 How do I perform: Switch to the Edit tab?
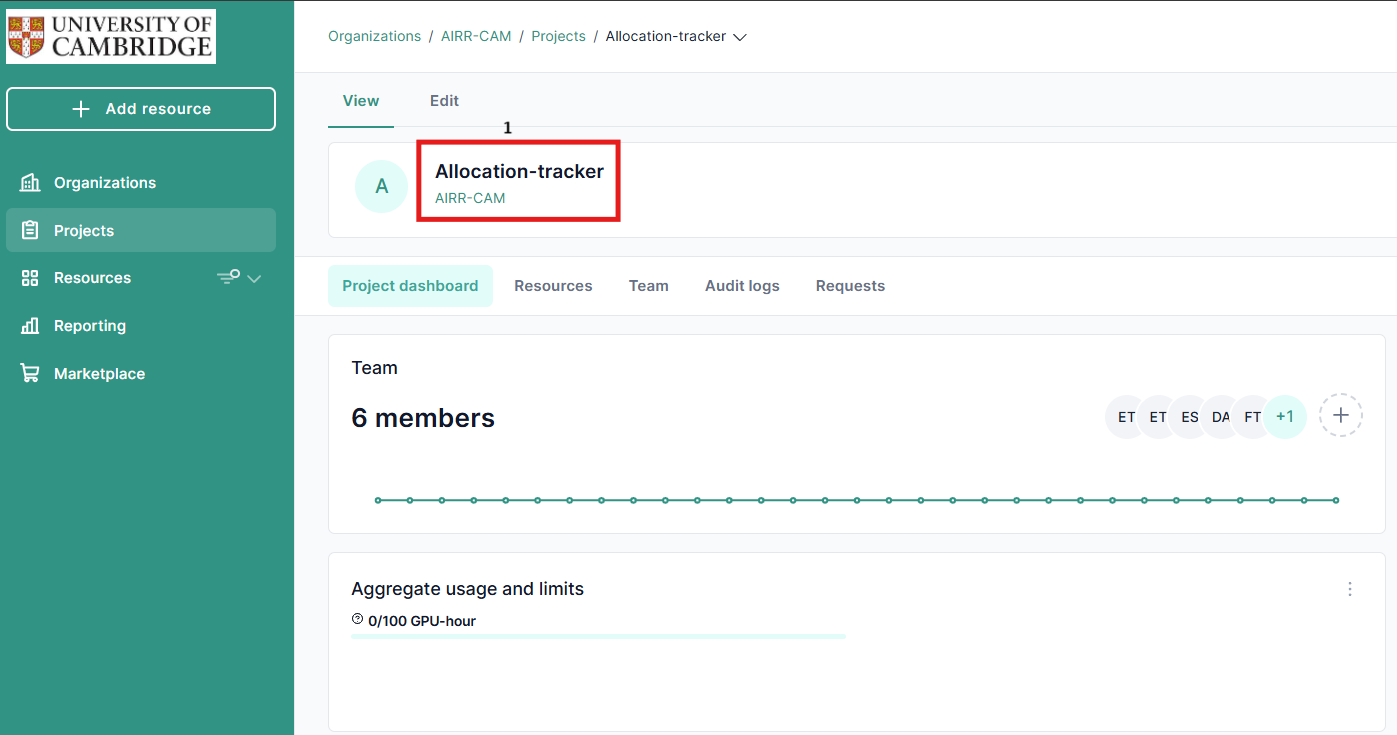(444, 101)
